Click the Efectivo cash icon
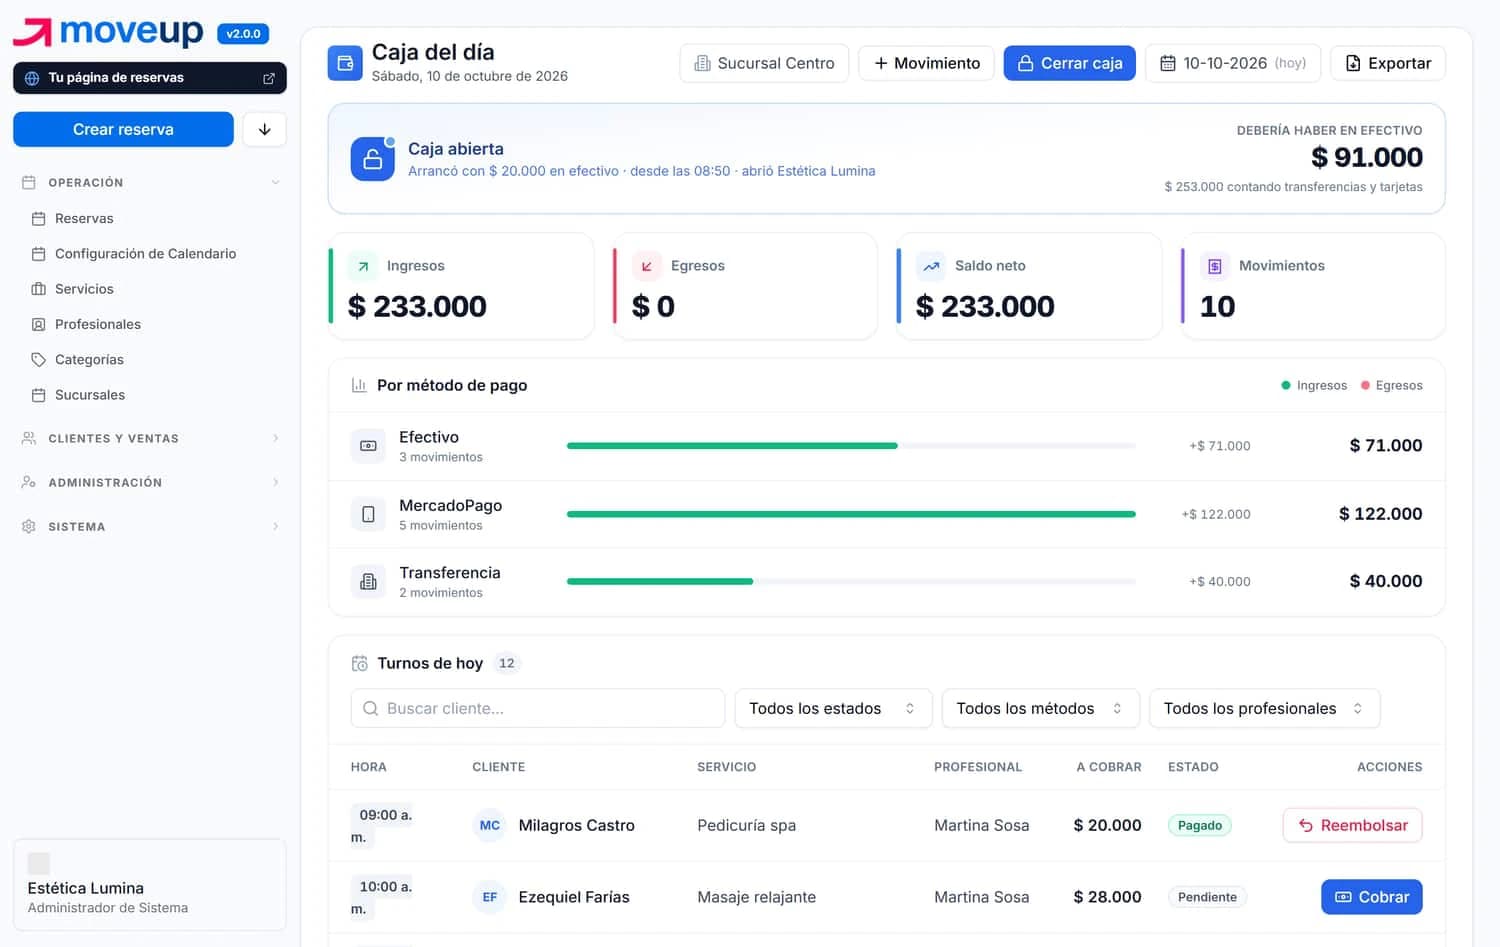The image size is (1500, 947). pos(368,446)
